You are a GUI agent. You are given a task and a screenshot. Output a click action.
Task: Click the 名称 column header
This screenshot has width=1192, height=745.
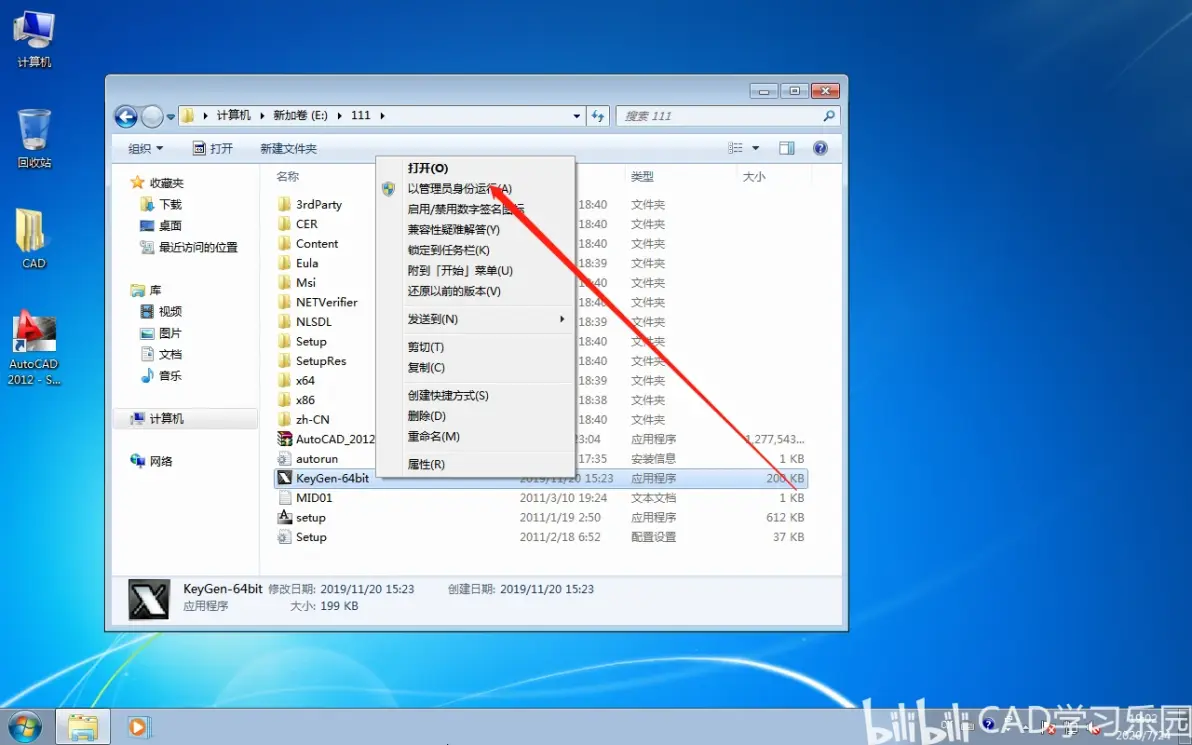(x=287, y=176)
